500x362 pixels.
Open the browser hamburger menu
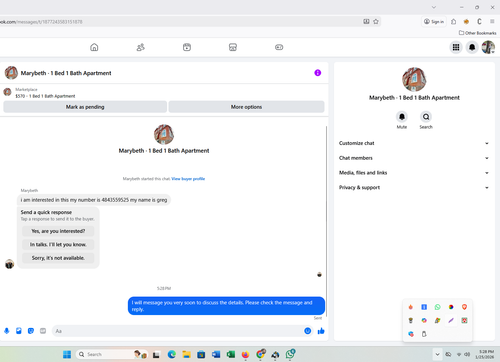click(x=492, y=22)
